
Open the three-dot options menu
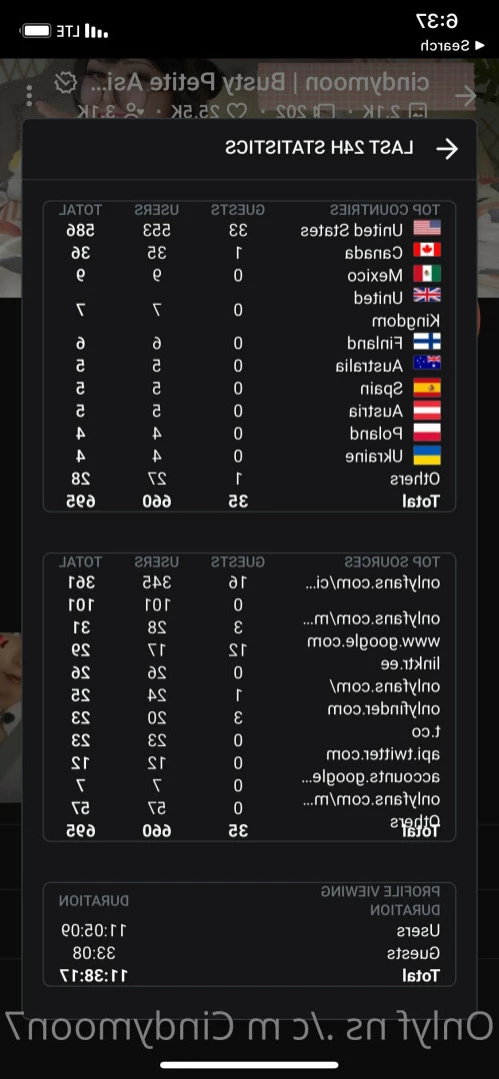[29, 96]
